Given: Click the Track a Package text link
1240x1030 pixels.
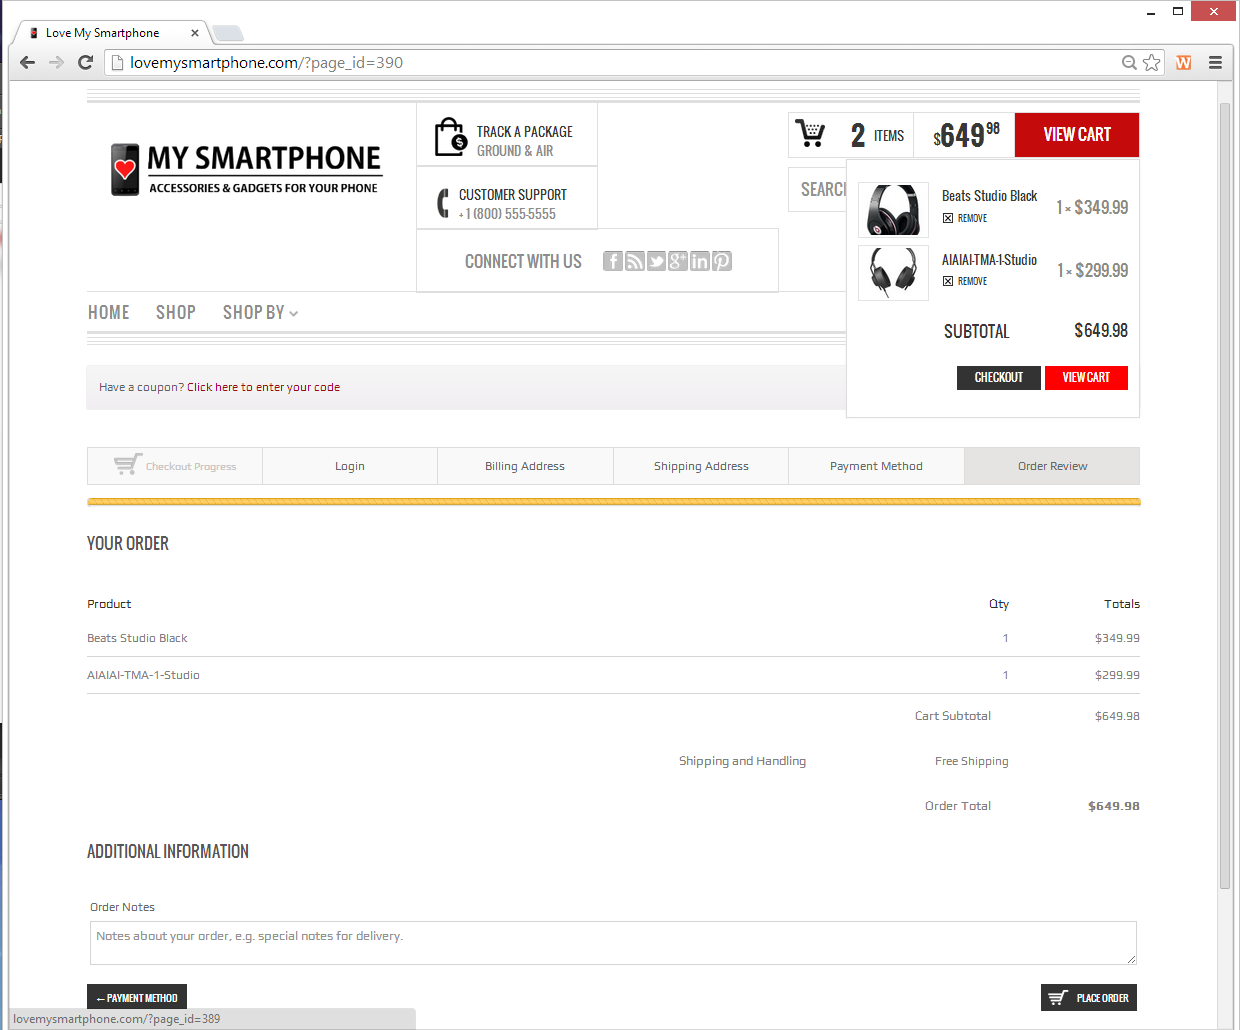Looking at the screenshot, I should (525, 132).
